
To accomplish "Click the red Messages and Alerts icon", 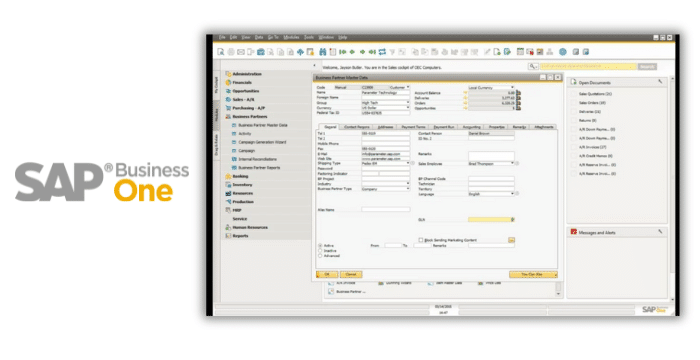I will coord(574,232).
